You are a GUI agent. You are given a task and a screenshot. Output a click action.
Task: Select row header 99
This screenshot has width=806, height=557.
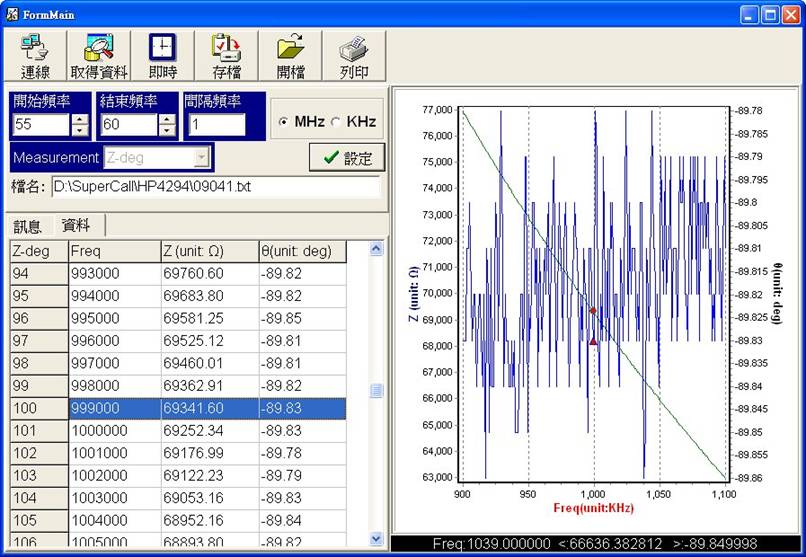(x=39, y=386)
